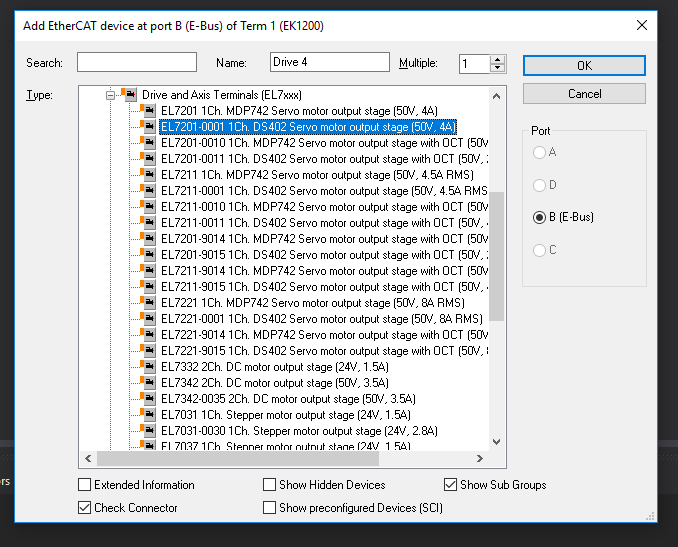Image resolution: width=678 pixels, height=547 pixels.
Task: Click the vertical scrollbar thumb
Action: [x=496, y=256]
